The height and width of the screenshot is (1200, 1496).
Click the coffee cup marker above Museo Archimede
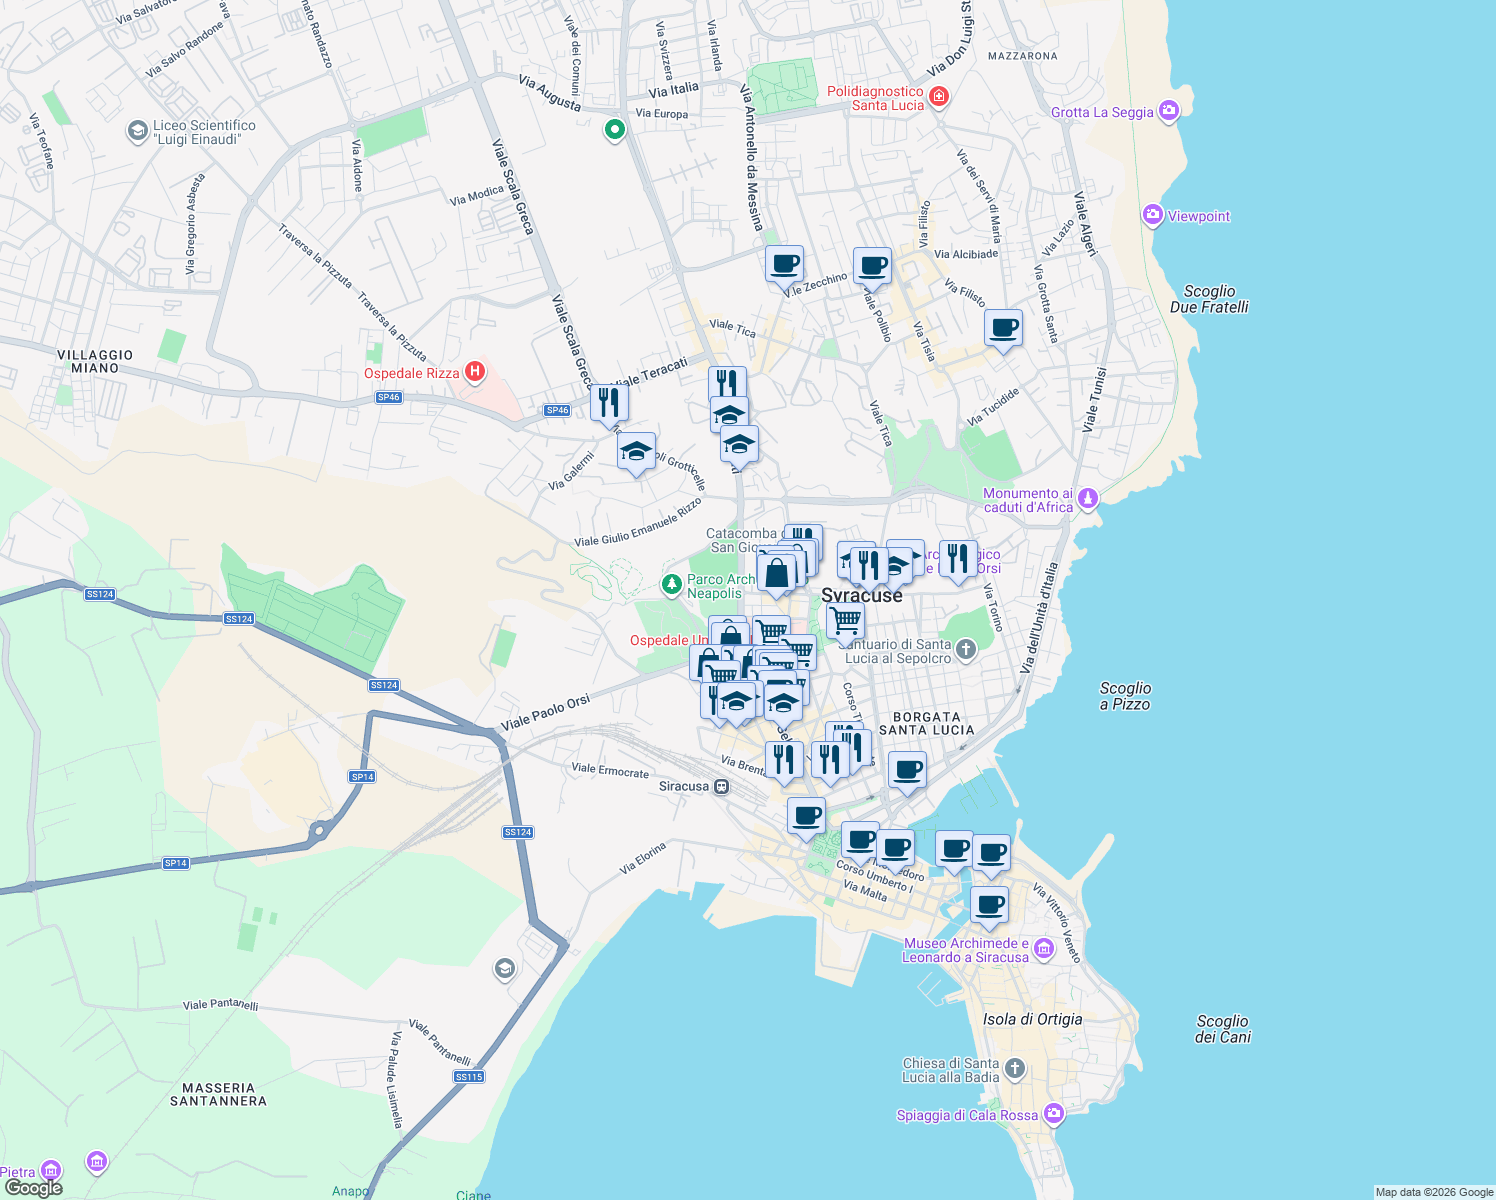(990, 903)
